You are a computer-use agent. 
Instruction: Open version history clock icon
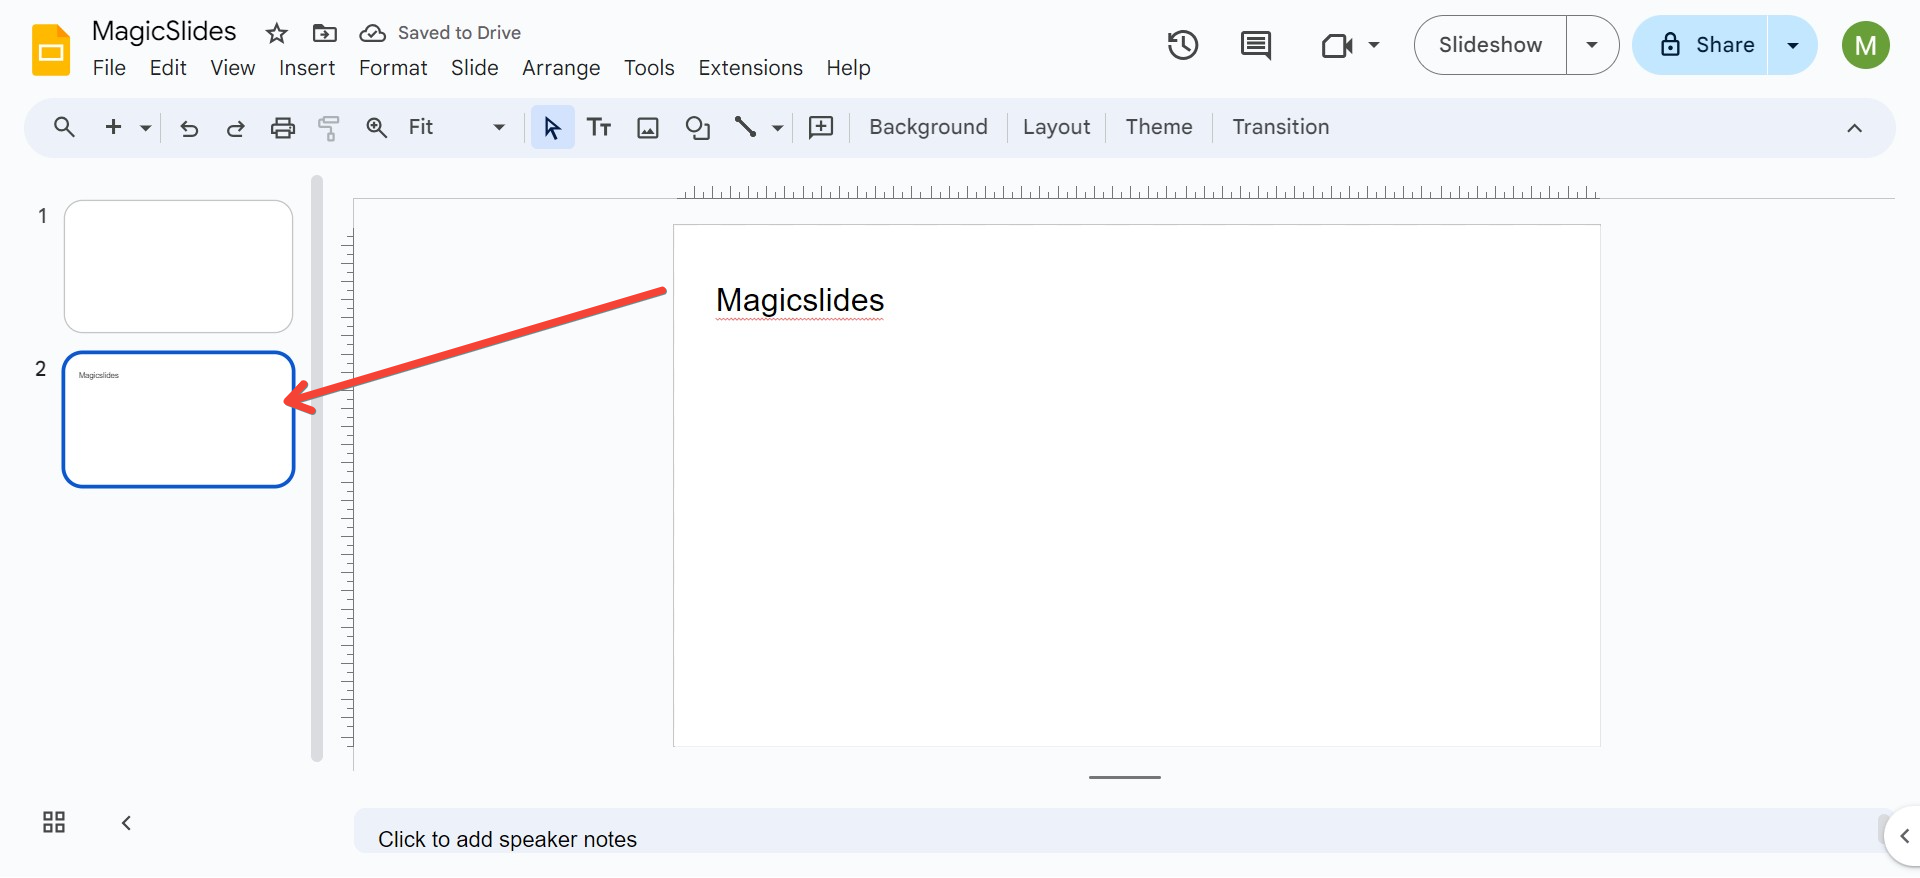(x=1183, y=45)
